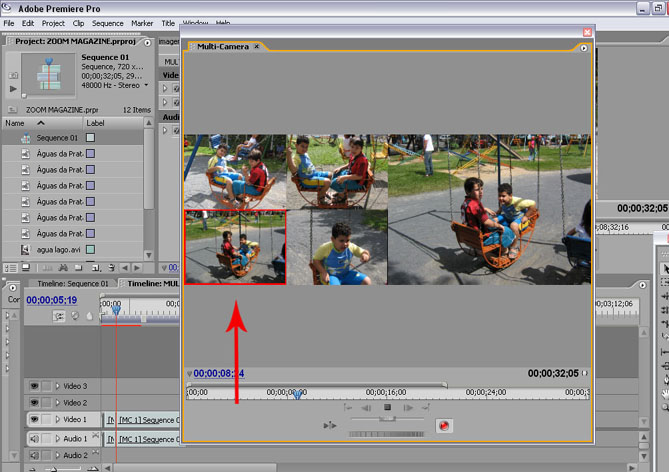Expand the Video 1 track triangle
Image resolution: width=669 pixels, height=472 pixels.
(58, 419)
